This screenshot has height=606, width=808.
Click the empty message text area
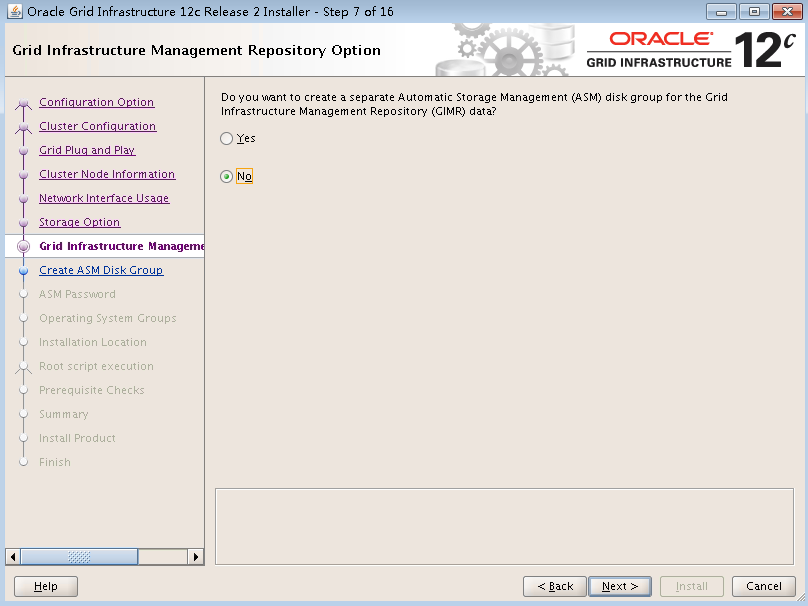(504, 527)
